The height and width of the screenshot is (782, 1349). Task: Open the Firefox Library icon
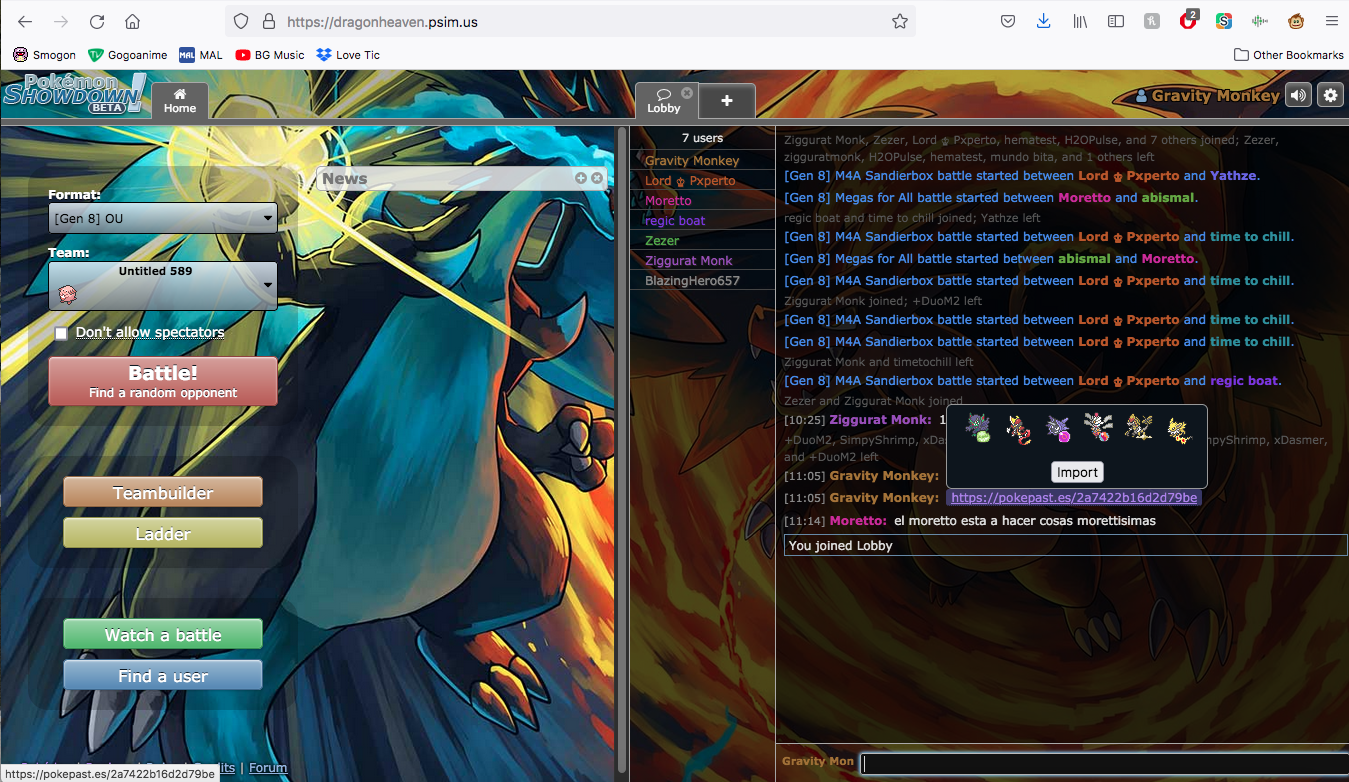tap(1080, 21)
